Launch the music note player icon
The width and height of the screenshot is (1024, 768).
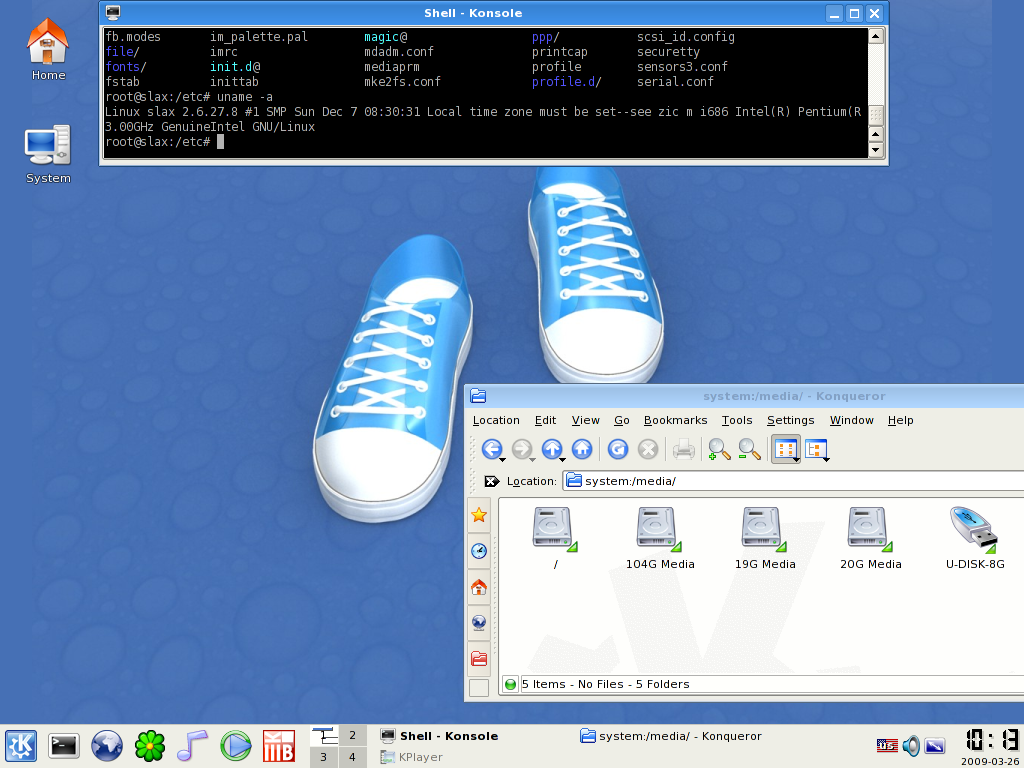(x=192, y=746)
